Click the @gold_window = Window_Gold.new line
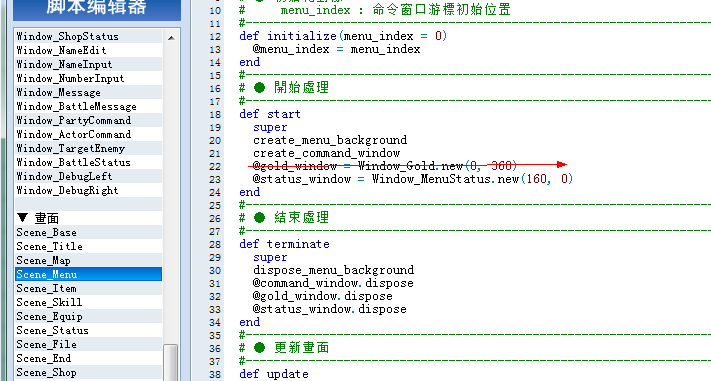The width and height of the screenshot is (711, 381). point(385,166)
